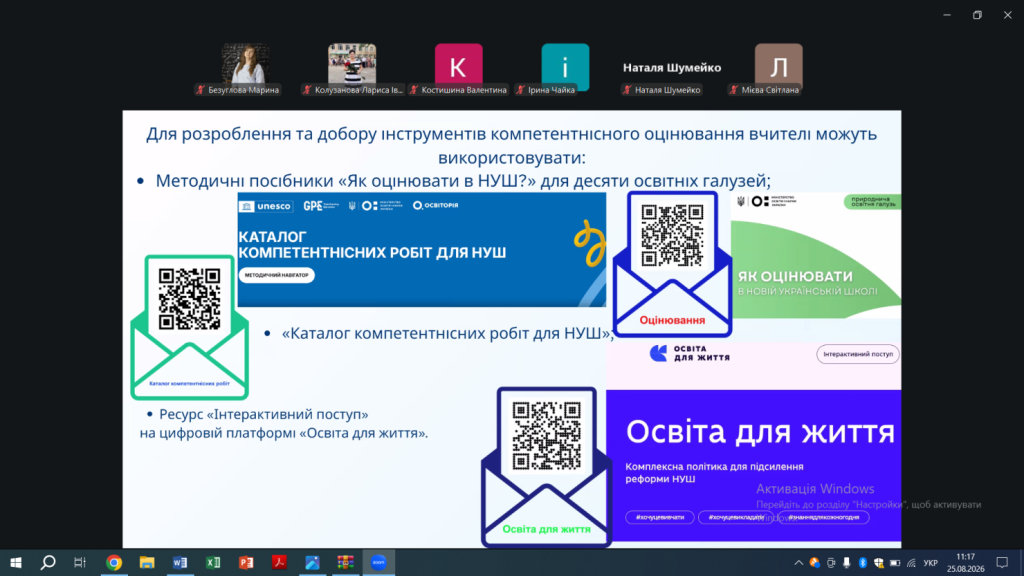The height and width of the screenshot is (576, 1024).
Task: Click muted mic icon for Костишина Валентина
Action: [413, 90]
